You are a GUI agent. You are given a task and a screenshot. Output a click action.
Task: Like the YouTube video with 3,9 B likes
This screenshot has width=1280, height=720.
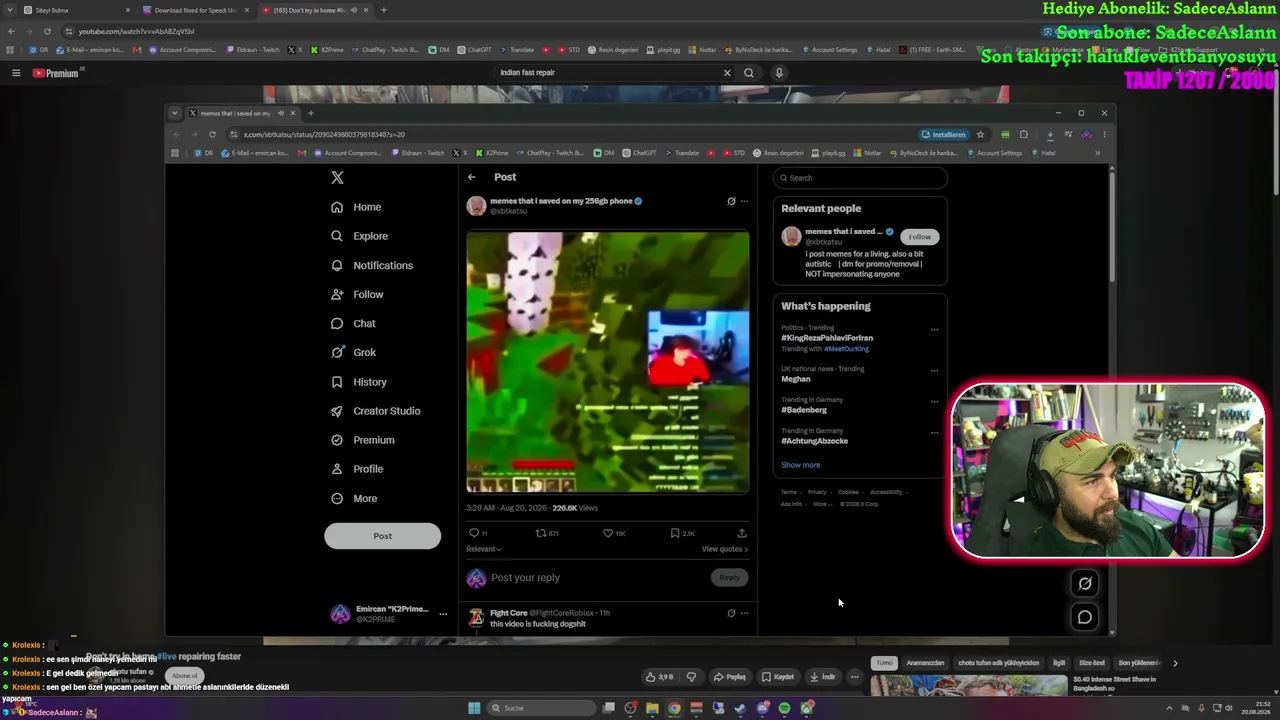tap(660, 677)
